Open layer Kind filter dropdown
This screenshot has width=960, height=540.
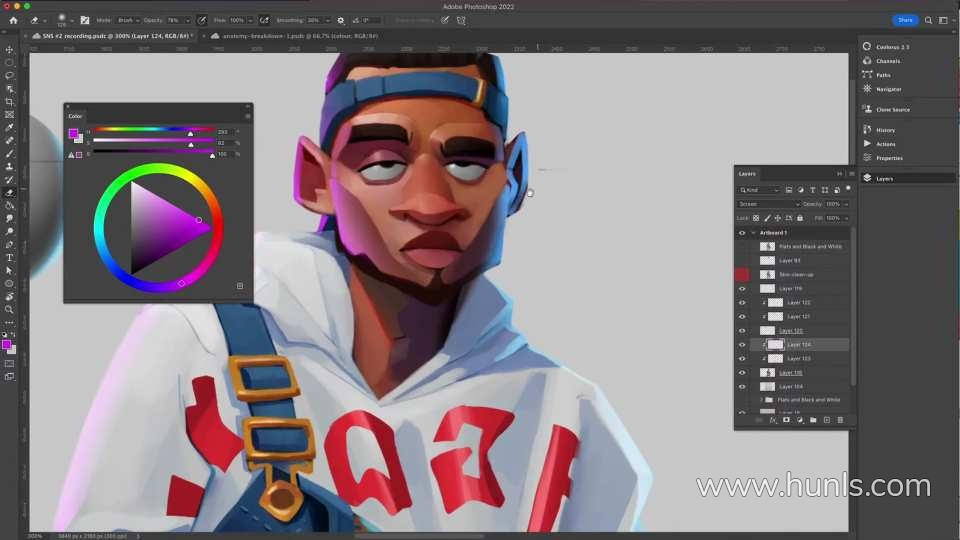[x=759, y=190]
